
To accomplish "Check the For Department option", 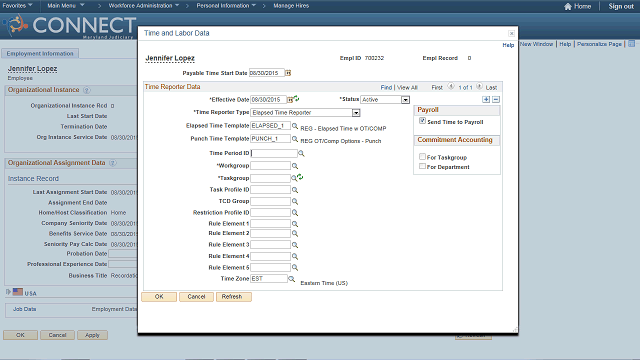I will pos(422,166).
